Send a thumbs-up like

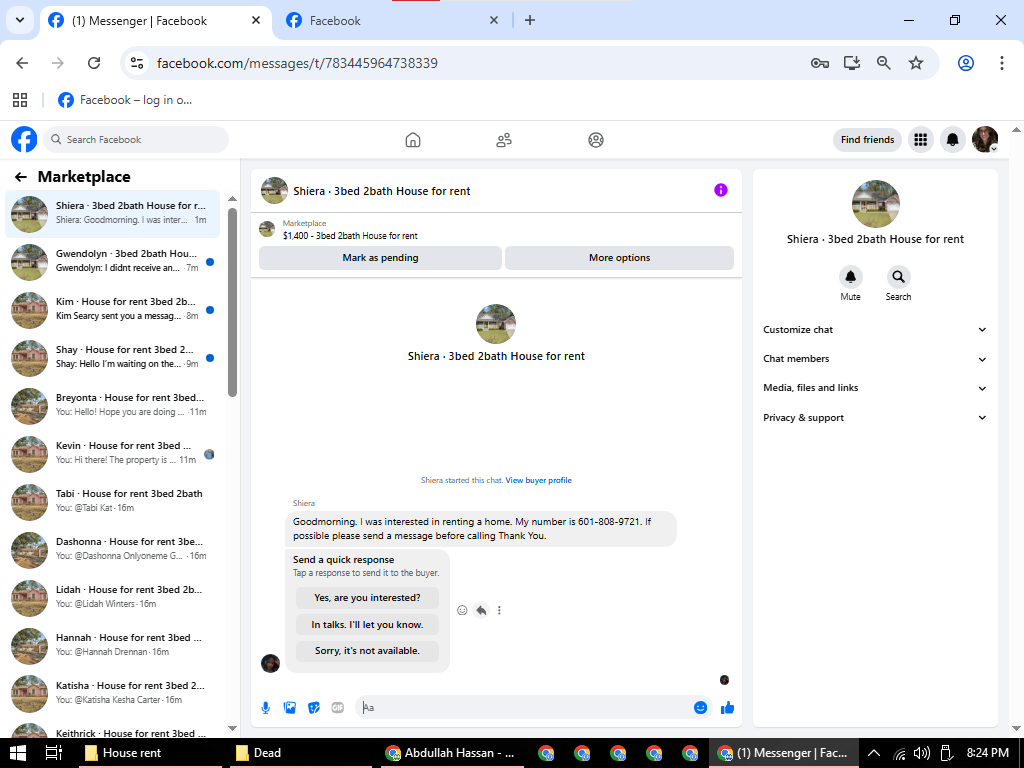(728, 708)
